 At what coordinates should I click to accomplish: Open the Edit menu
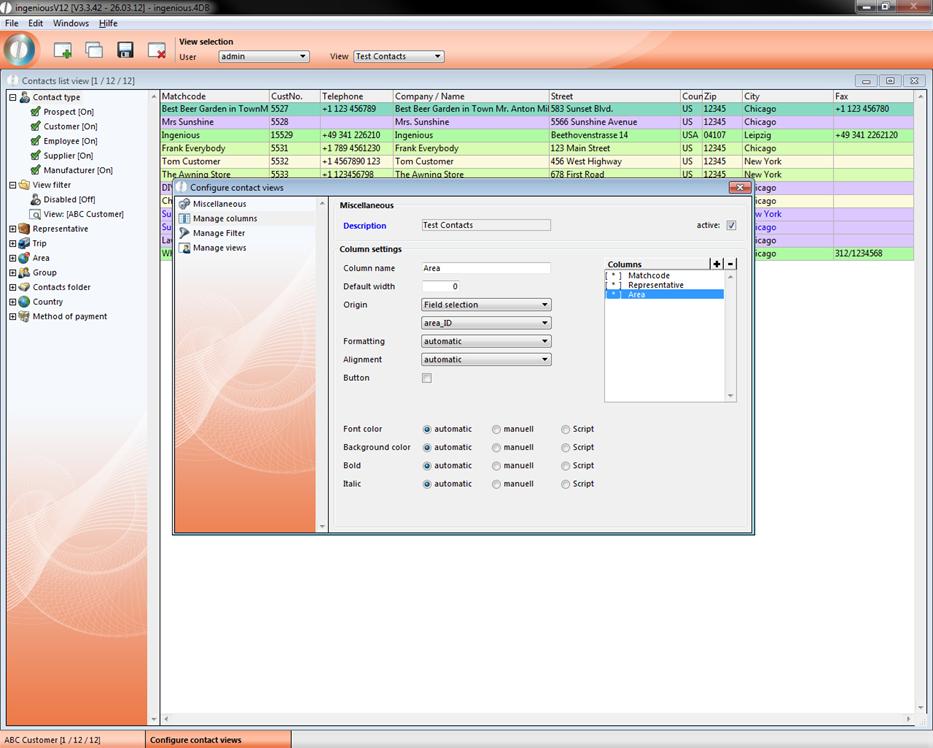point(35,23)
